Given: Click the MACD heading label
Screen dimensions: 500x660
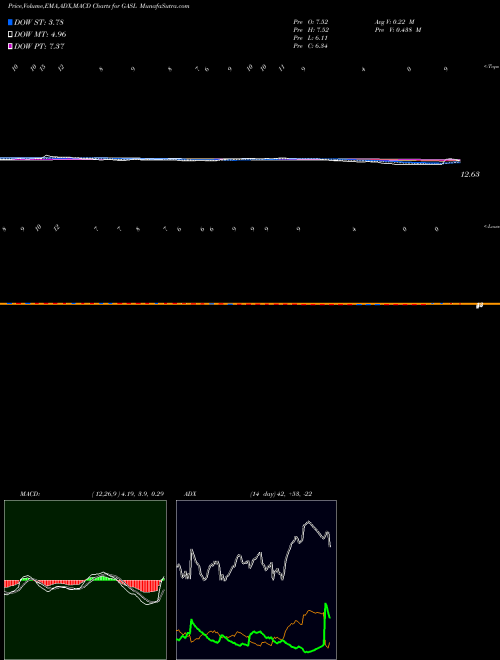Looking at the screenshot, I should coord(30,494).
